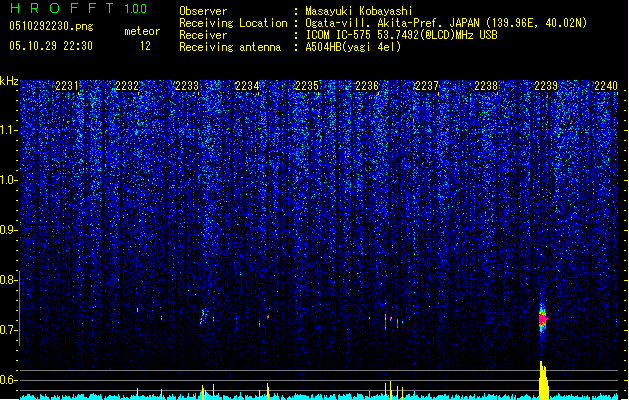The height and width of the screenshot is (400, 629).
Task: Click the kHz axis unit label
Action: 9,81
